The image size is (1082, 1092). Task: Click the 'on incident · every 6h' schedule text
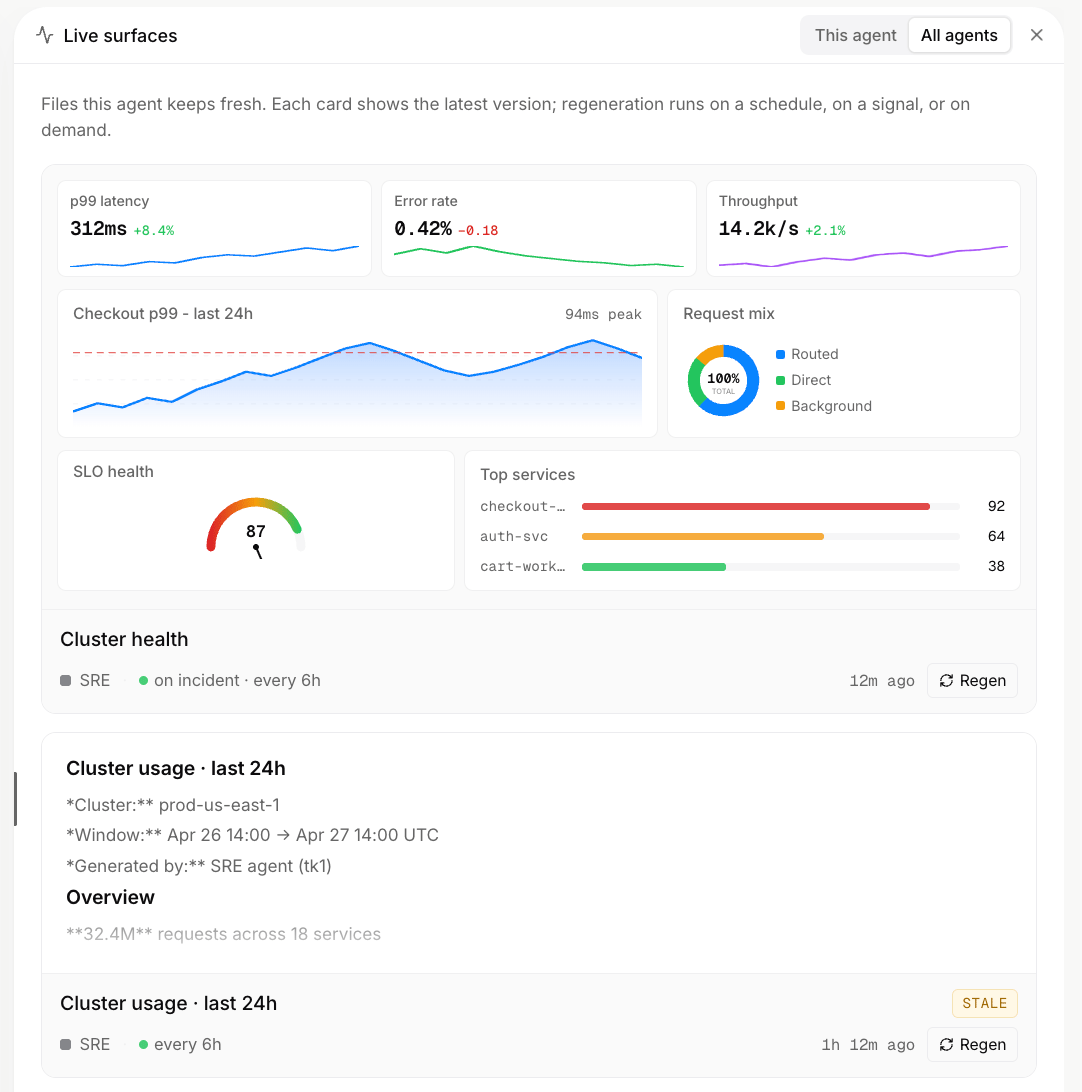[237, 680]
